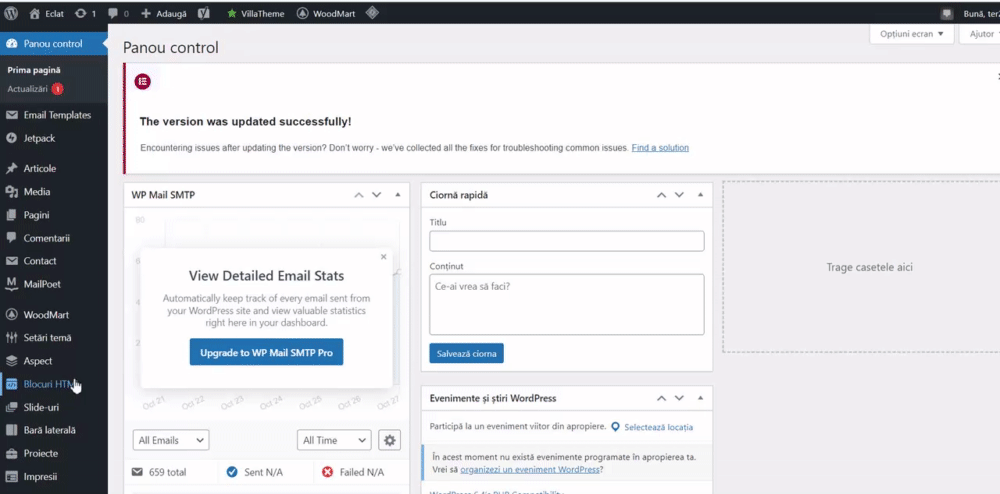Follow the Find a solution link
The image size is (1000, 494).
pyautogui.click(x=660, y=148)
